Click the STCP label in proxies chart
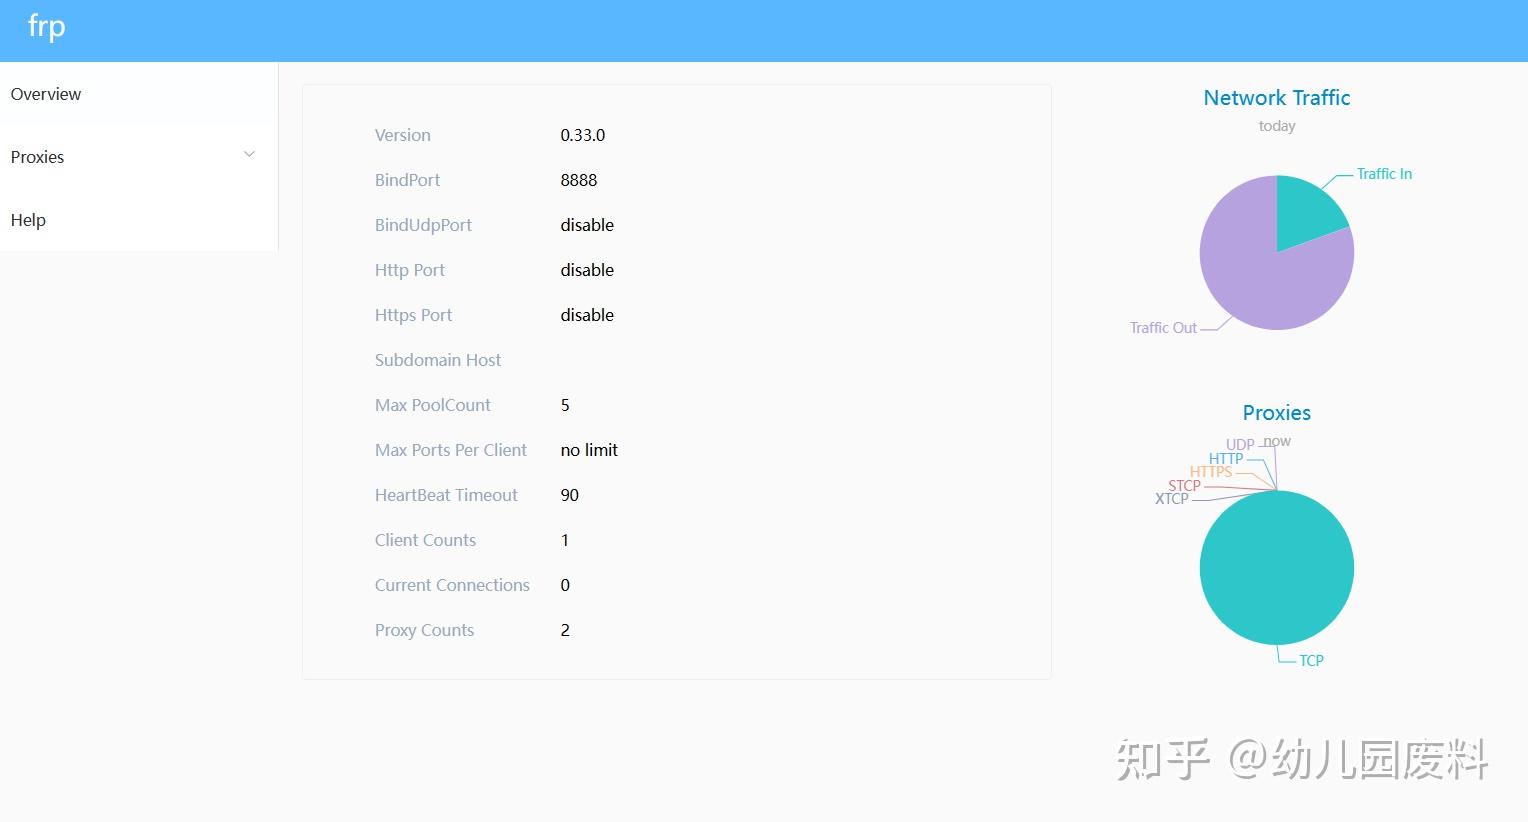The image size is (1528, 822). pyautogui.click(x=1184, y=486)
